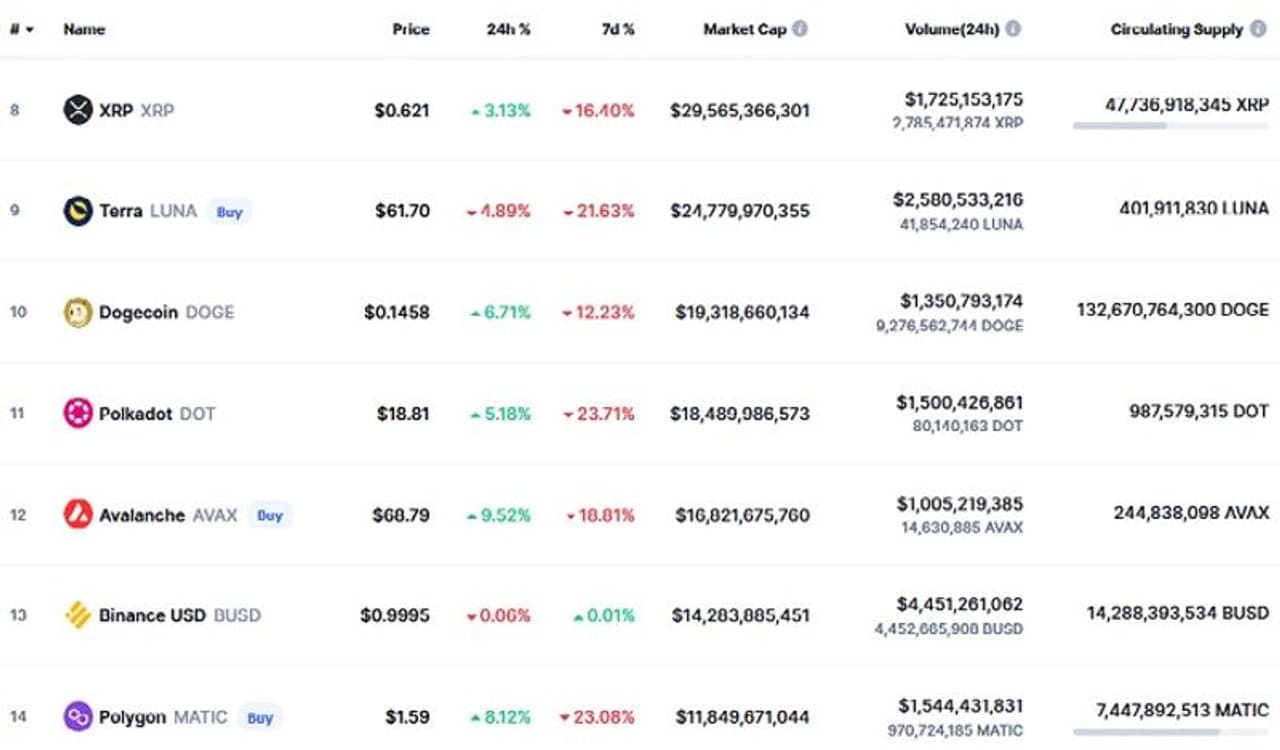Click the XRP coin logo icon

click(78, 110)
